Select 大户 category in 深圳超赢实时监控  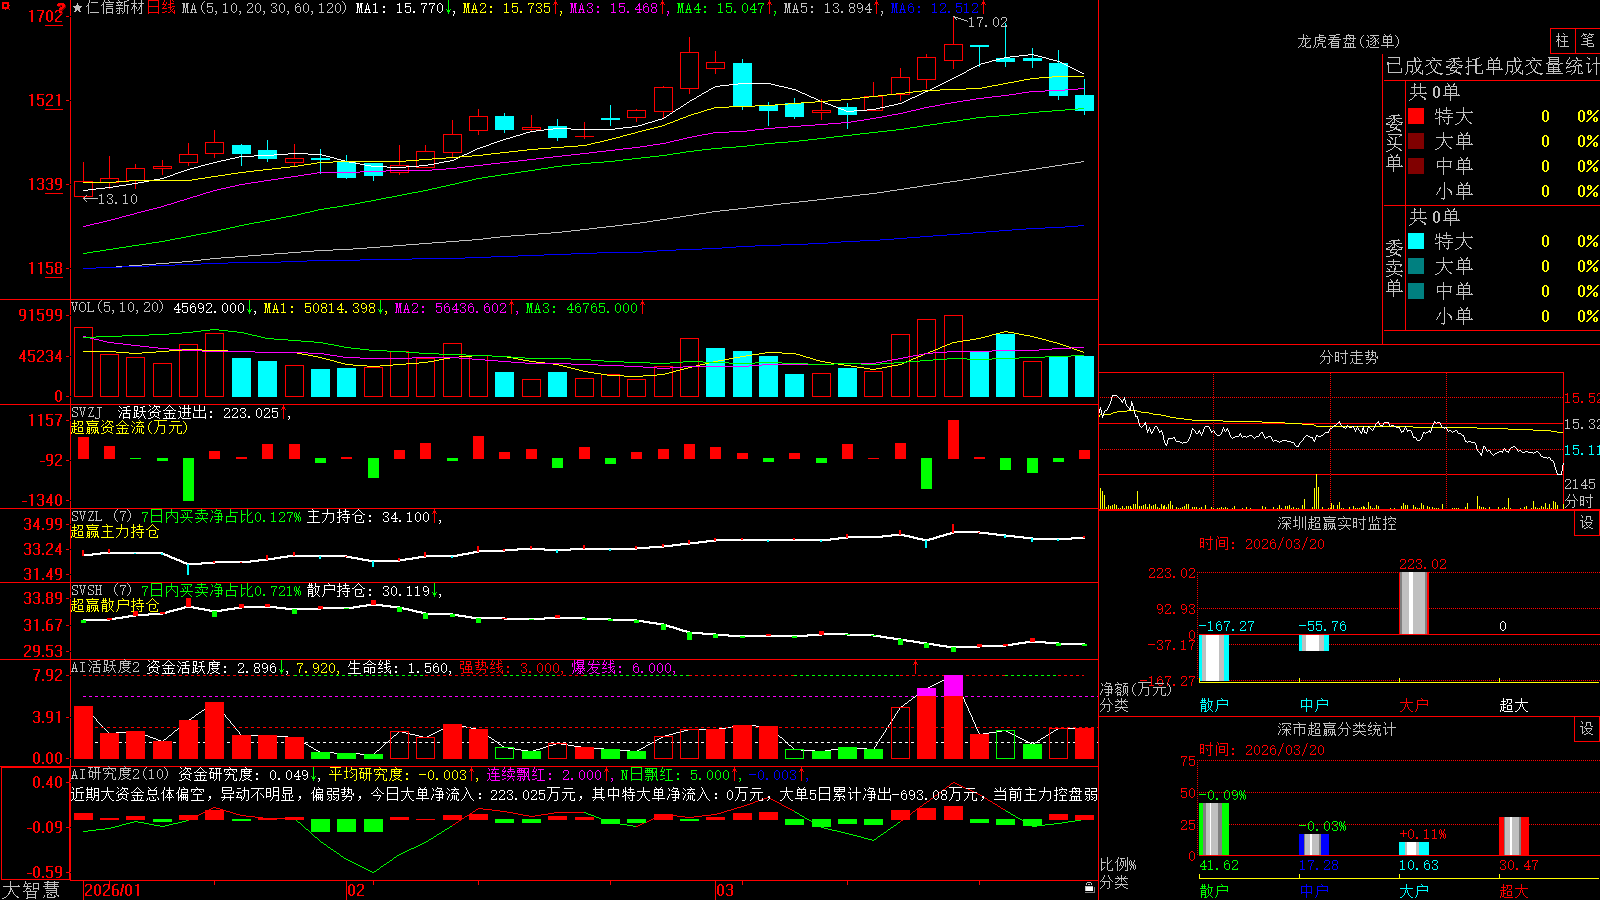click(x=1414, y=705)
